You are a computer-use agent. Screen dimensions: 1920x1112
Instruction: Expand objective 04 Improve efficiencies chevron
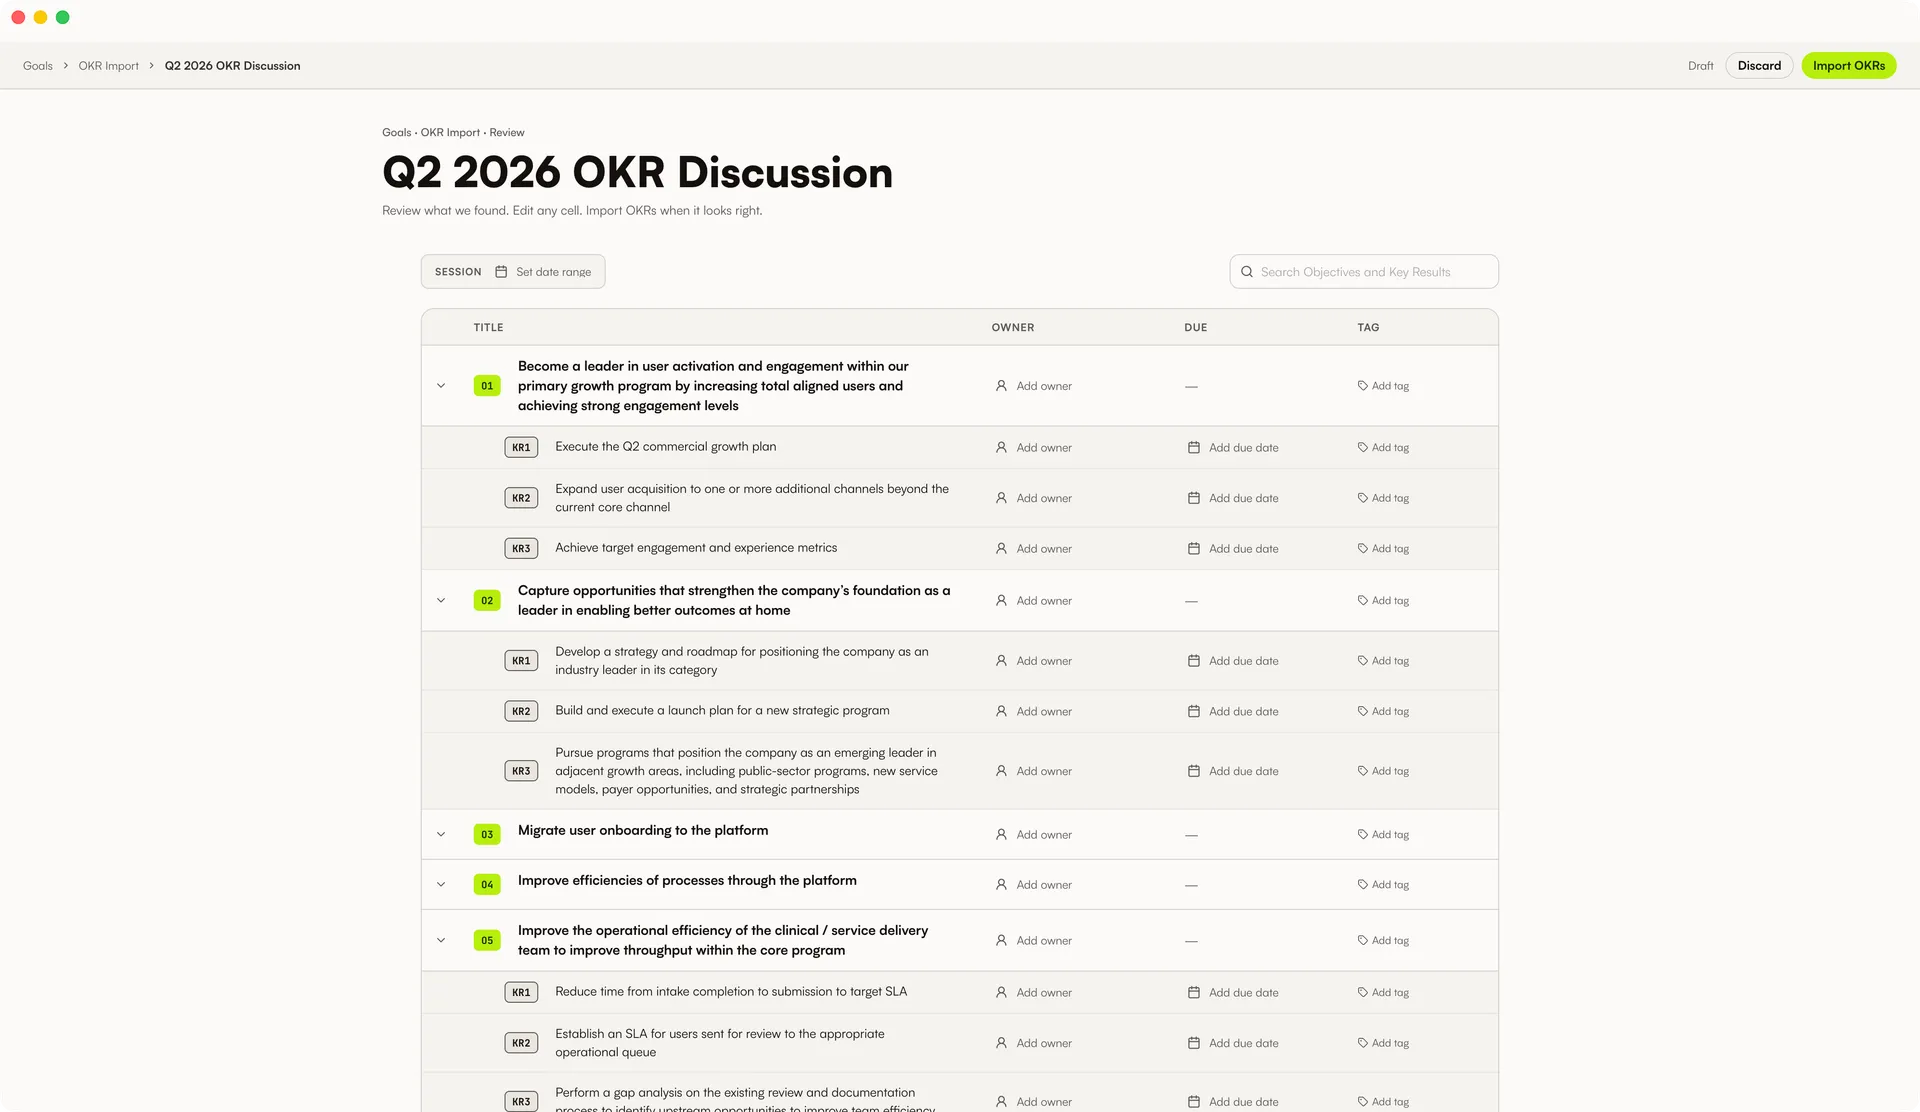tap(441, 885)
